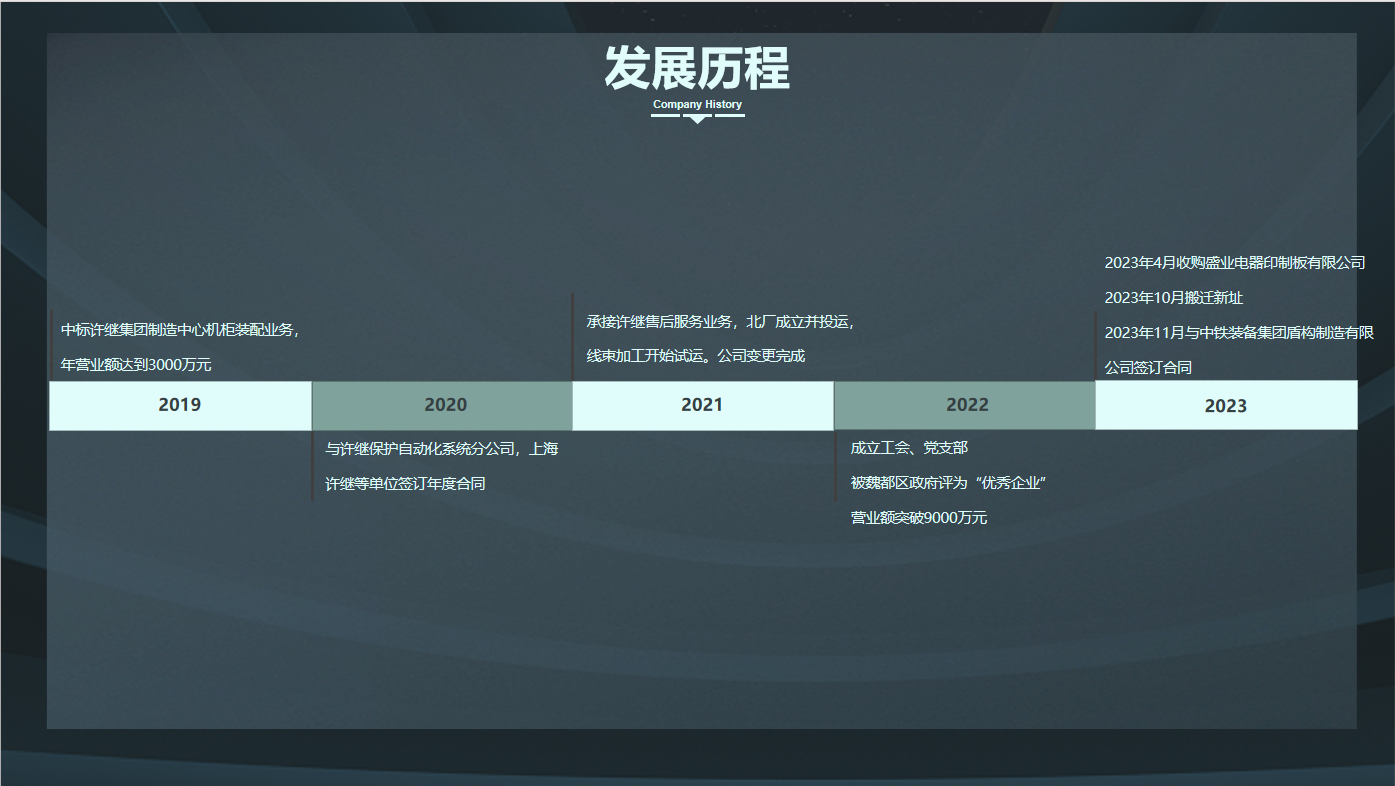Click the 2023 timeline block
Screen dimensions: 1395x786
(1226, 405)
